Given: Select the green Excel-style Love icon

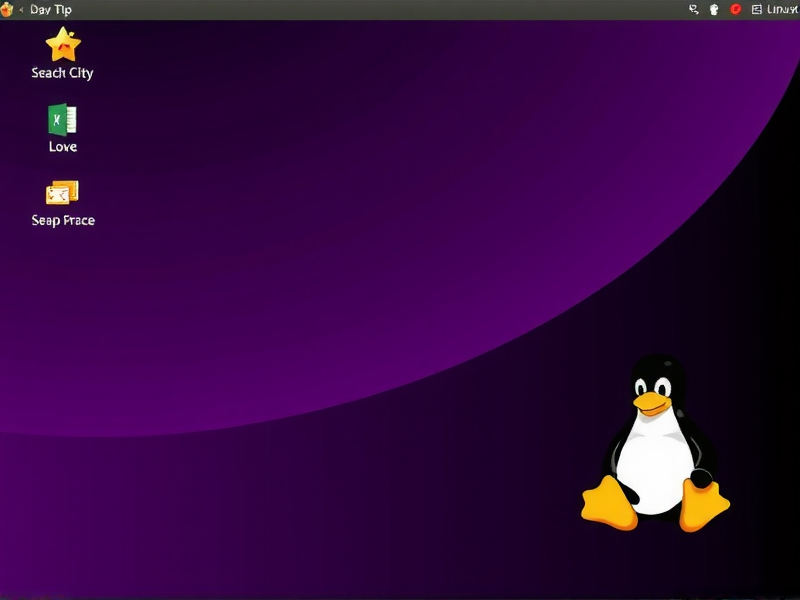Looking at the screenshot, I should tap(62, 121).
